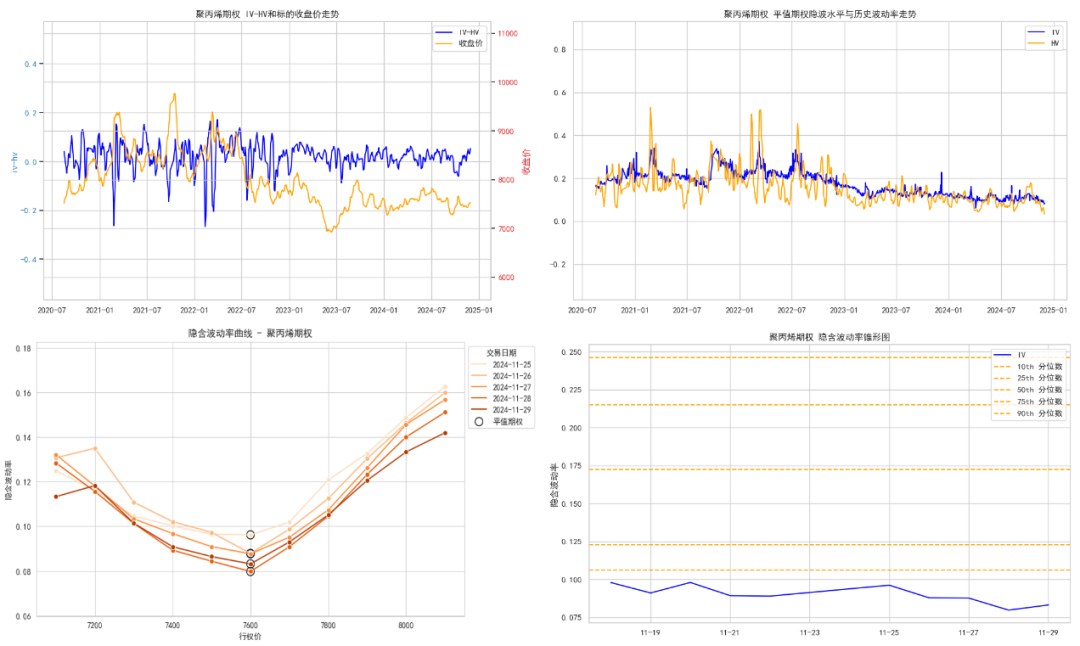This screenshot has width=1080, height=646.
Task: Click the 11-19 date tick label
Action: (650, 632)
